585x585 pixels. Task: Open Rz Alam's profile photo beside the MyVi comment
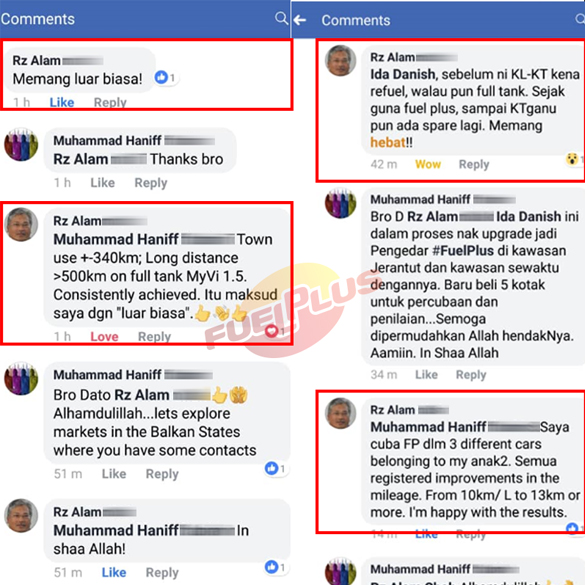[21, 224]
